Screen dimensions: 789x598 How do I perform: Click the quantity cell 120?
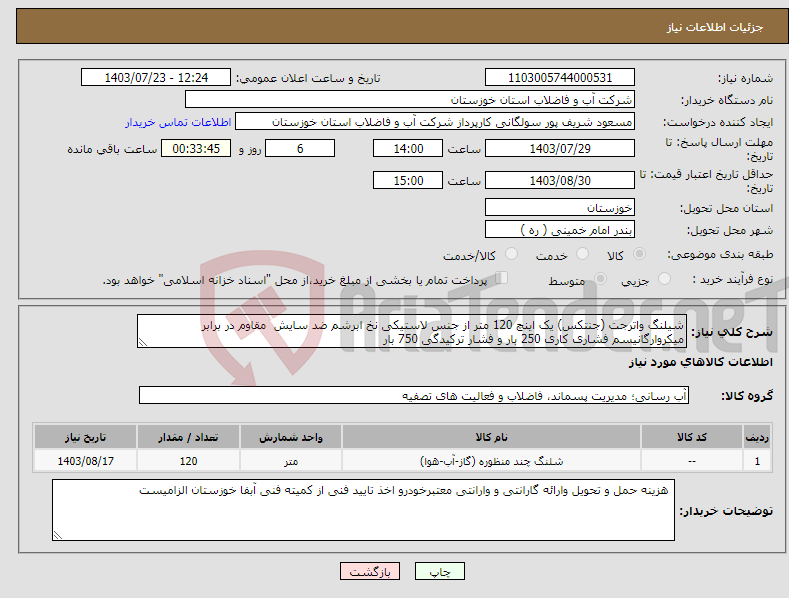point(188,461)
